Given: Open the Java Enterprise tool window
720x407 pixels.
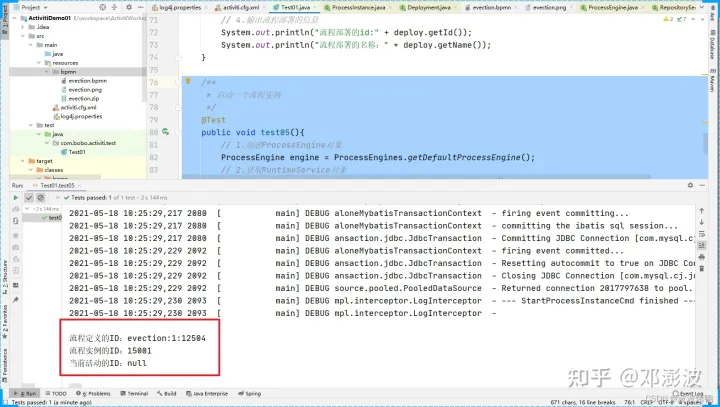Looking at the screenshot, I should point(207,394).
